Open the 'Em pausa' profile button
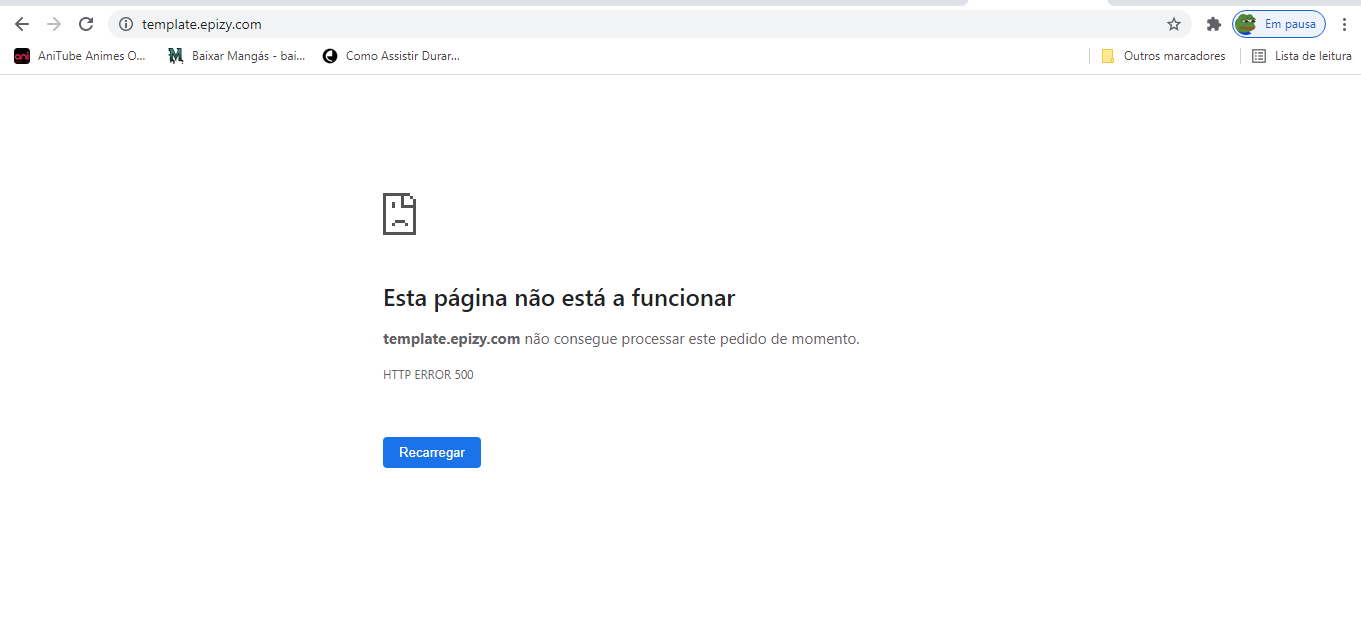This screenshot has height=627, width=1361. click(x=1279, y=24)
